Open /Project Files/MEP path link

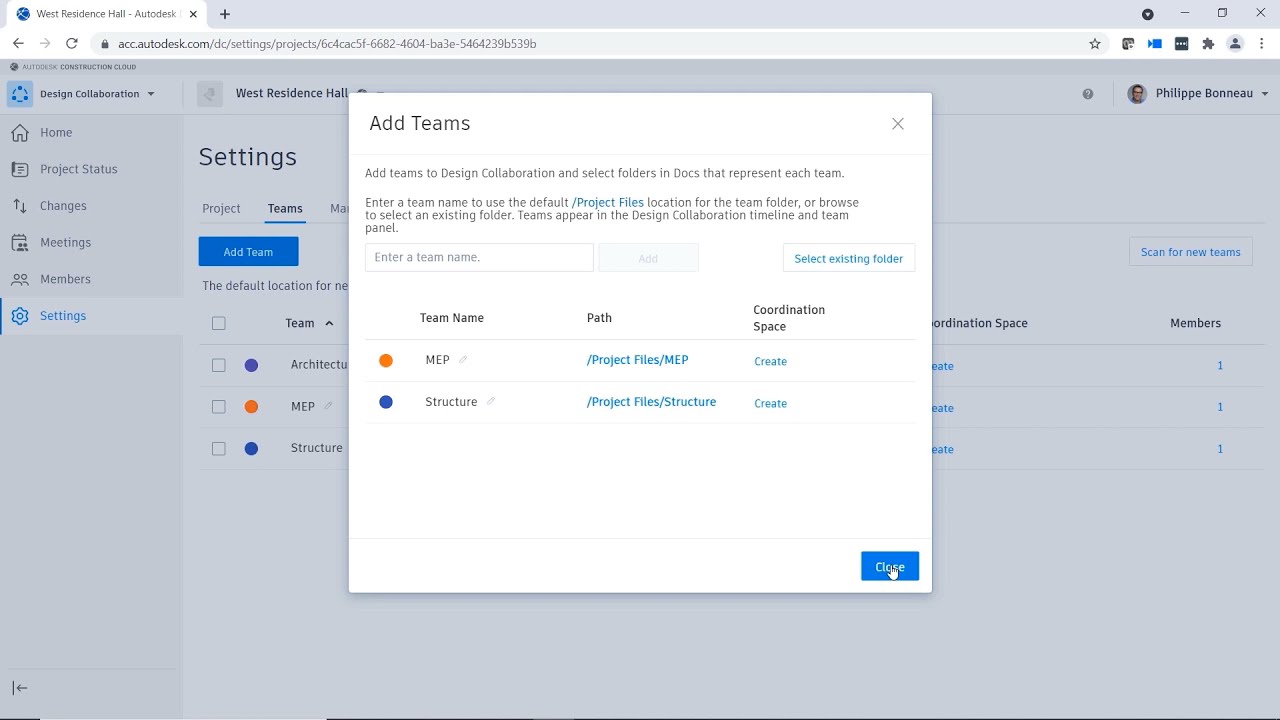[x=637, y=360]
